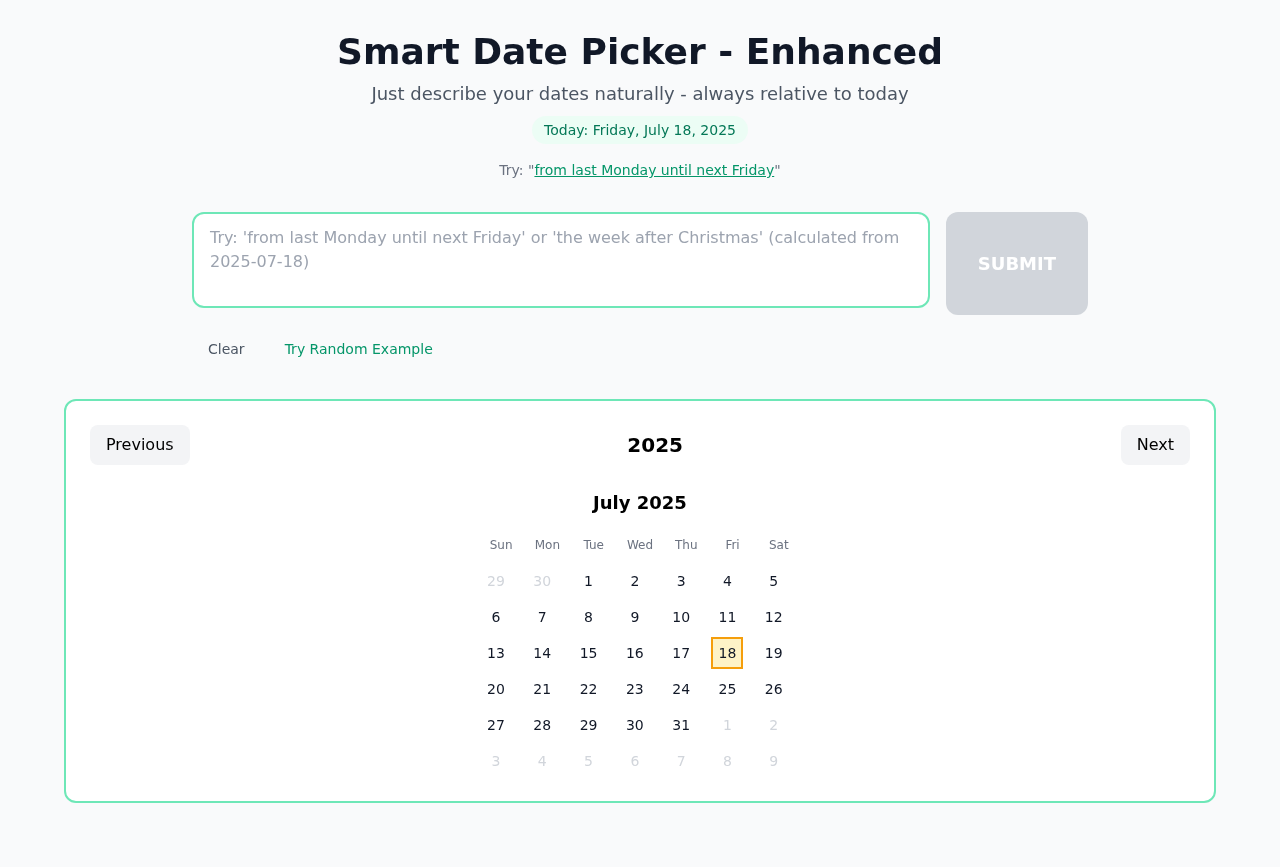1280x867 pixels.
Task: Advance calendar with the Next button
Action: [1155, 443]
